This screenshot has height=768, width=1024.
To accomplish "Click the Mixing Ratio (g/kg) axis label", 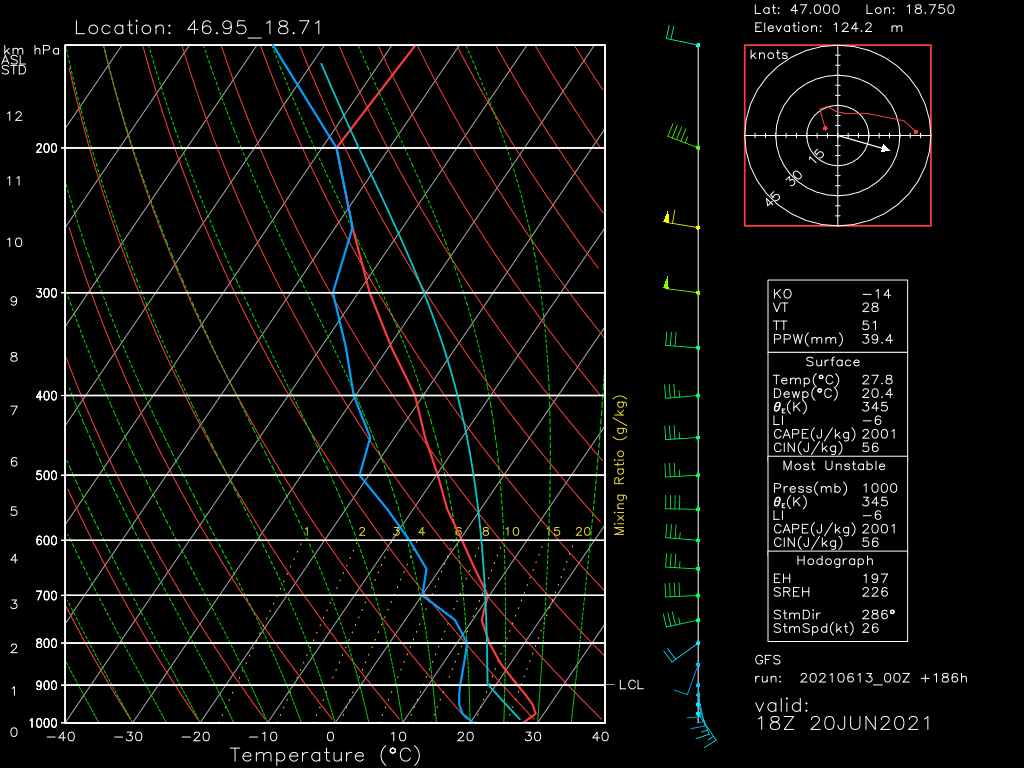I will pos(620,465).
